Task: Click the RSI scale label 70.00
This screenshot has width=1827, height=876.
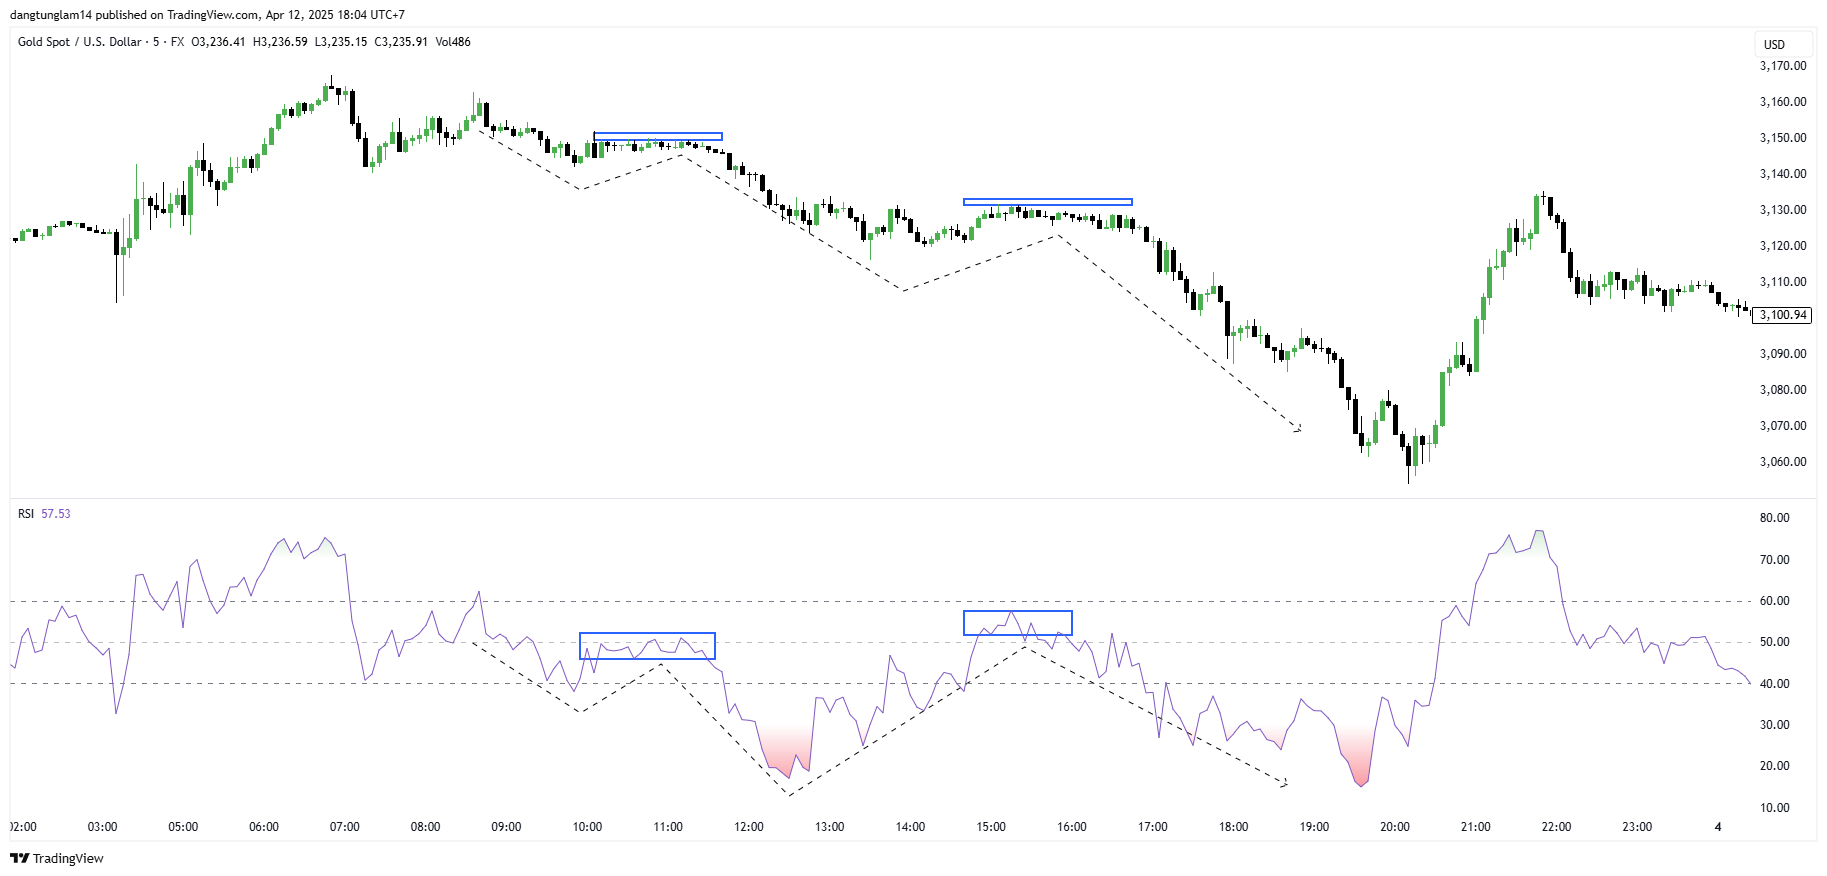Action: pyautogui.click(x=1775, y=560)
